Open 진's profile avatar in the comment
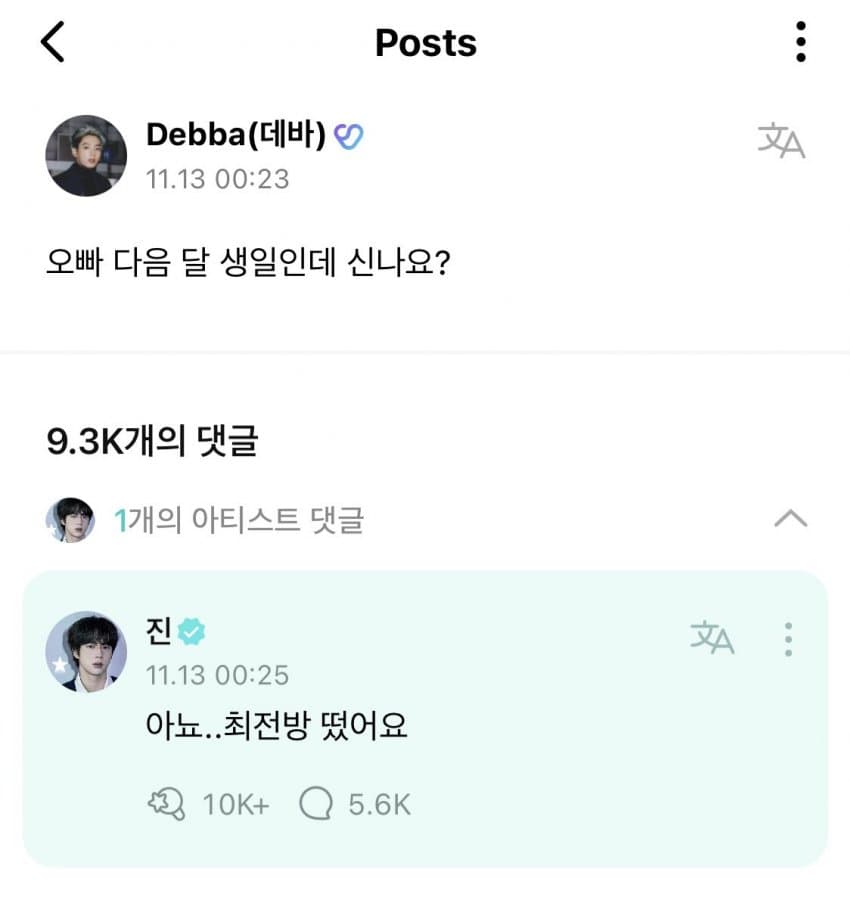The width and height of the screenshot is (850, 903). point(86,651)
